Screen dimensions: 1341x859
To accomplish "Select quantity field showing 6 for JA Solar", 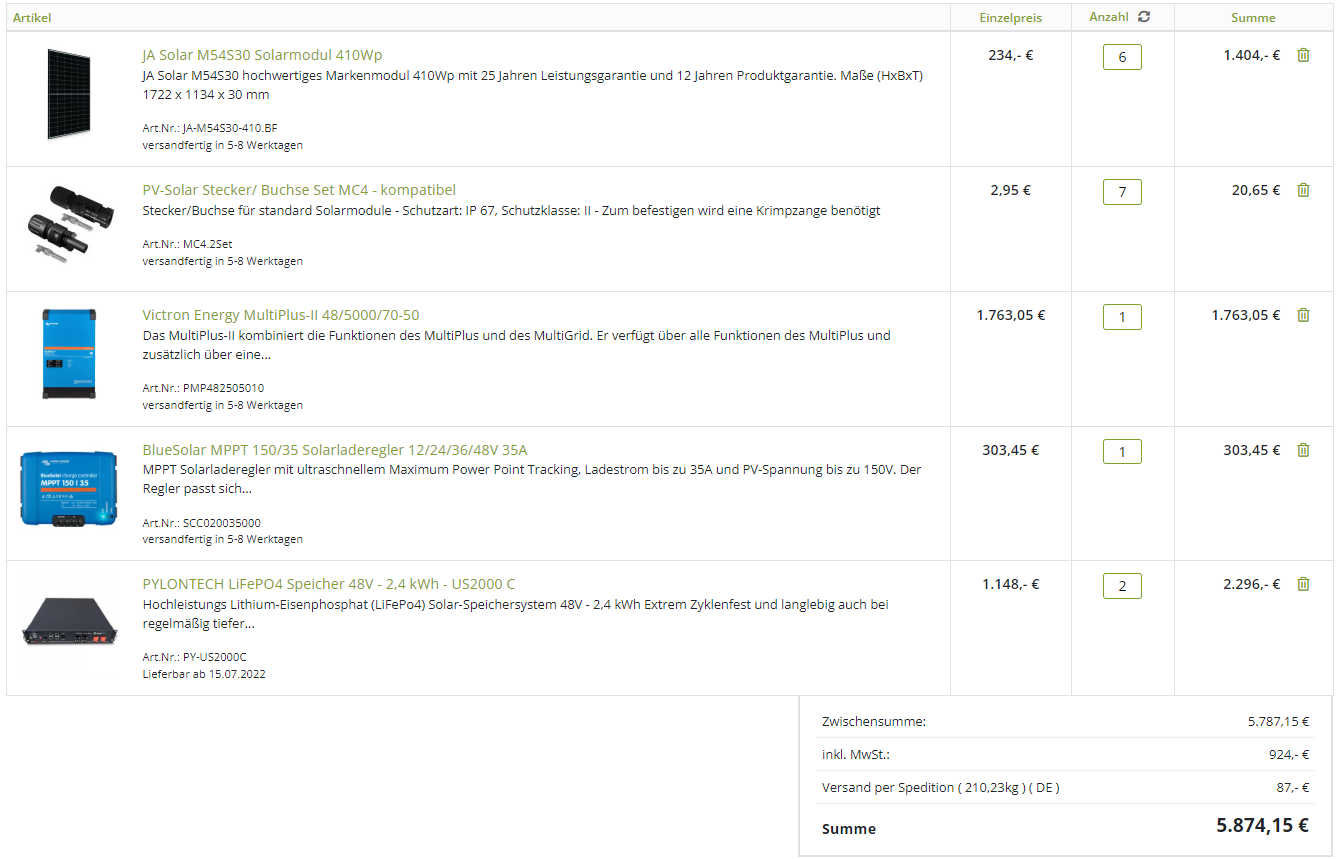I will 1122,57.
